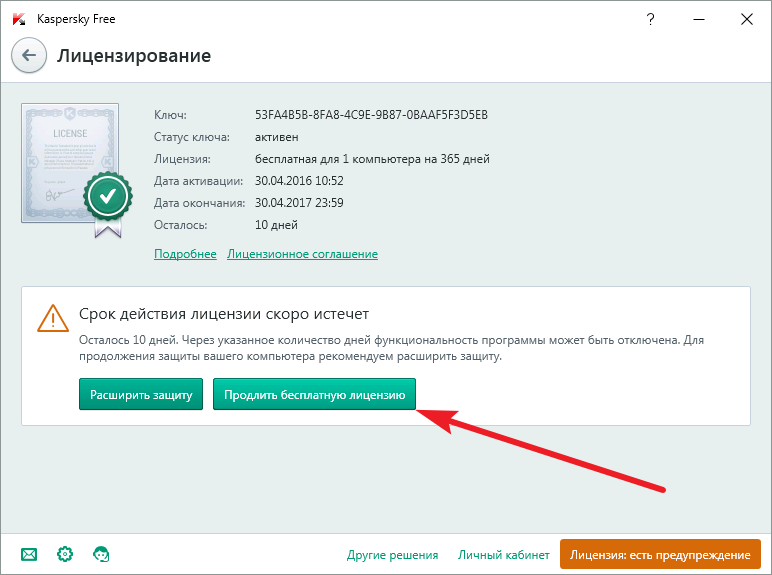Screen dimensions: 772x575
Task: Open the Подробнее link
Action: (185, 254)
